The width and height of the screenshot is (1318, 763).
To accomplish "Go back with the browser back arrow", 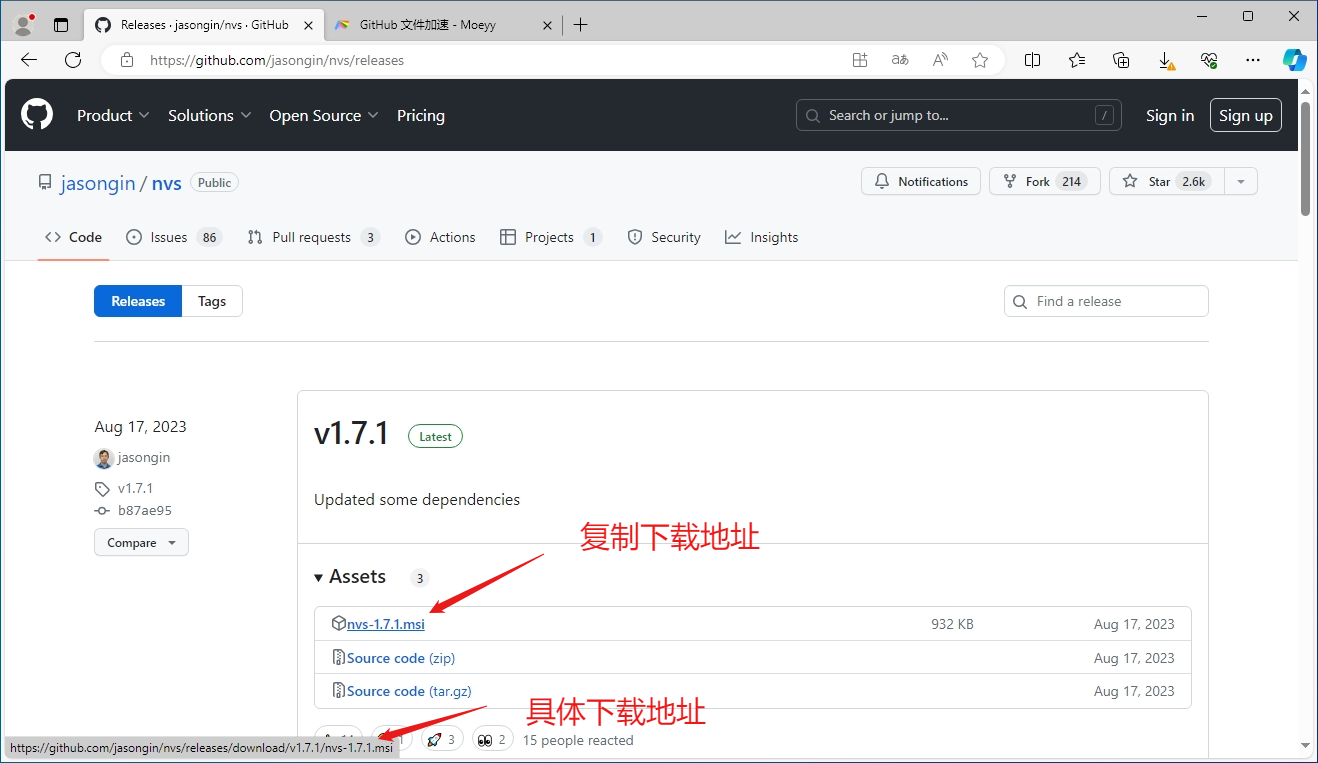I will pos(29,60).
